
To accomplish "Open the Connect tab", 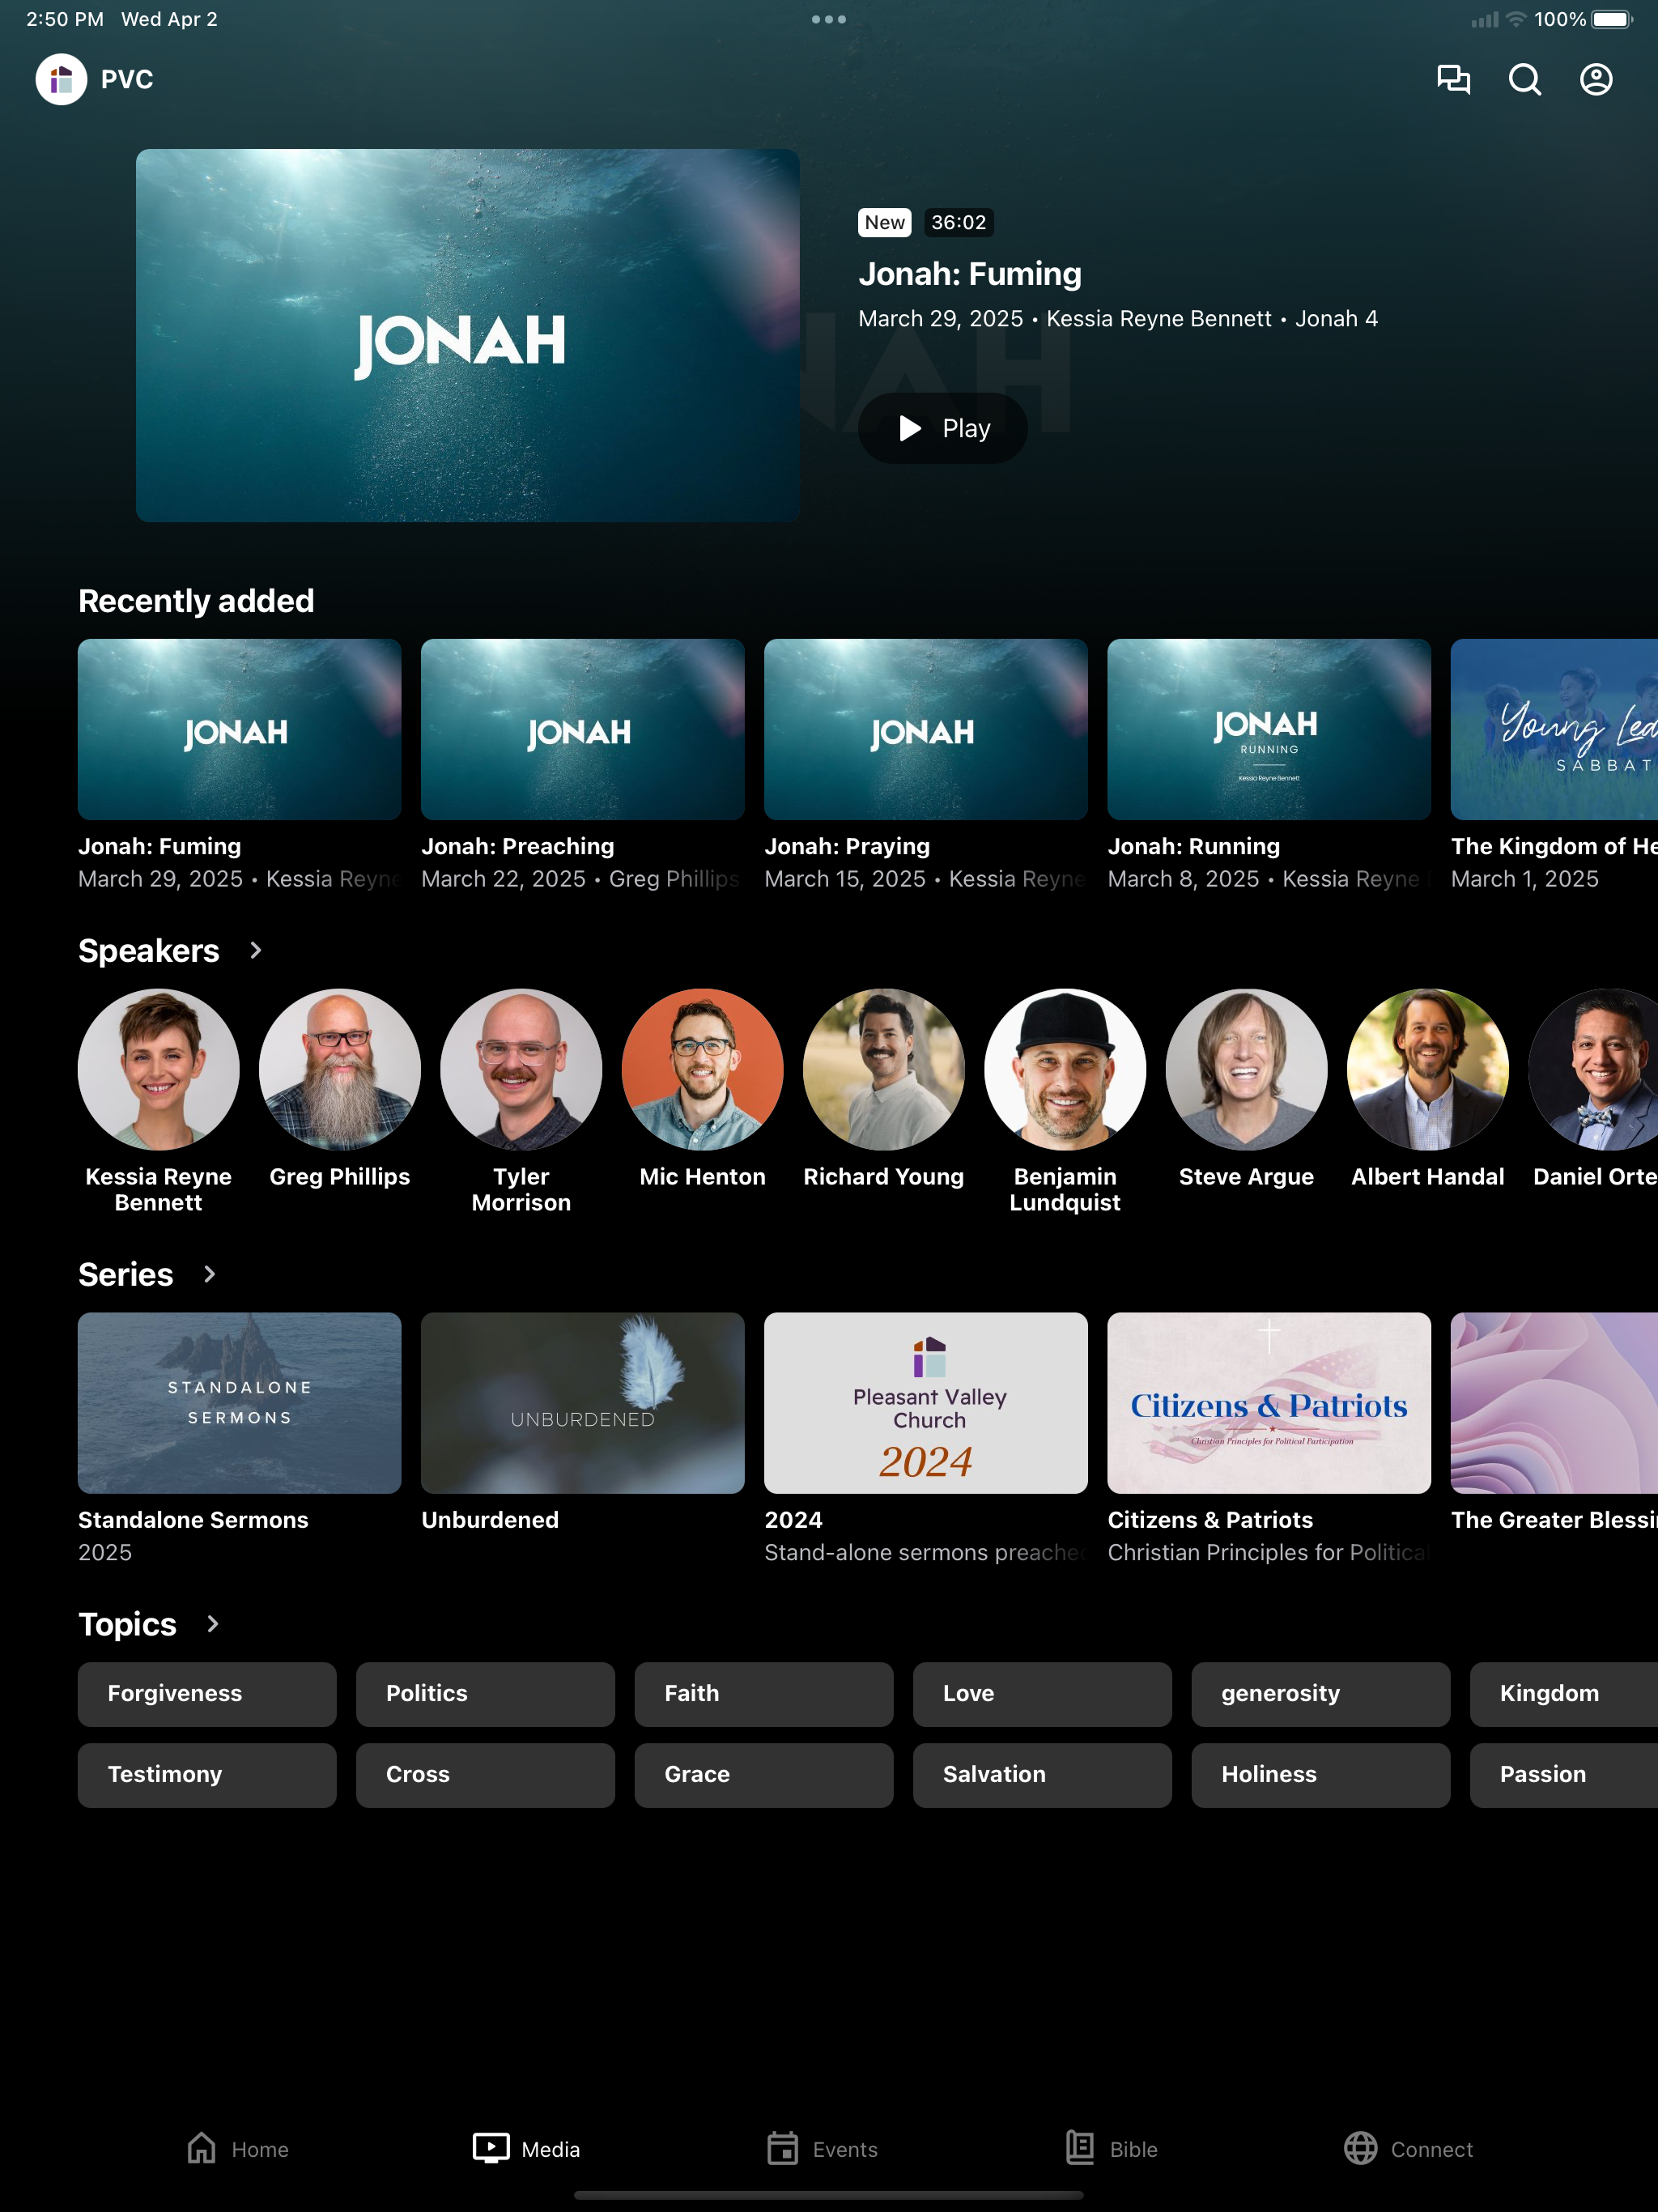I will tap(1408, 2149).
